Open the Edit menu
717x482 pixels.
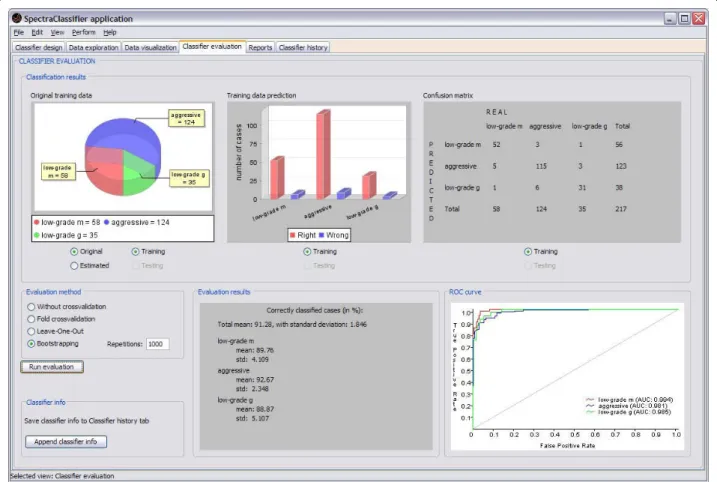pos(37,32)
